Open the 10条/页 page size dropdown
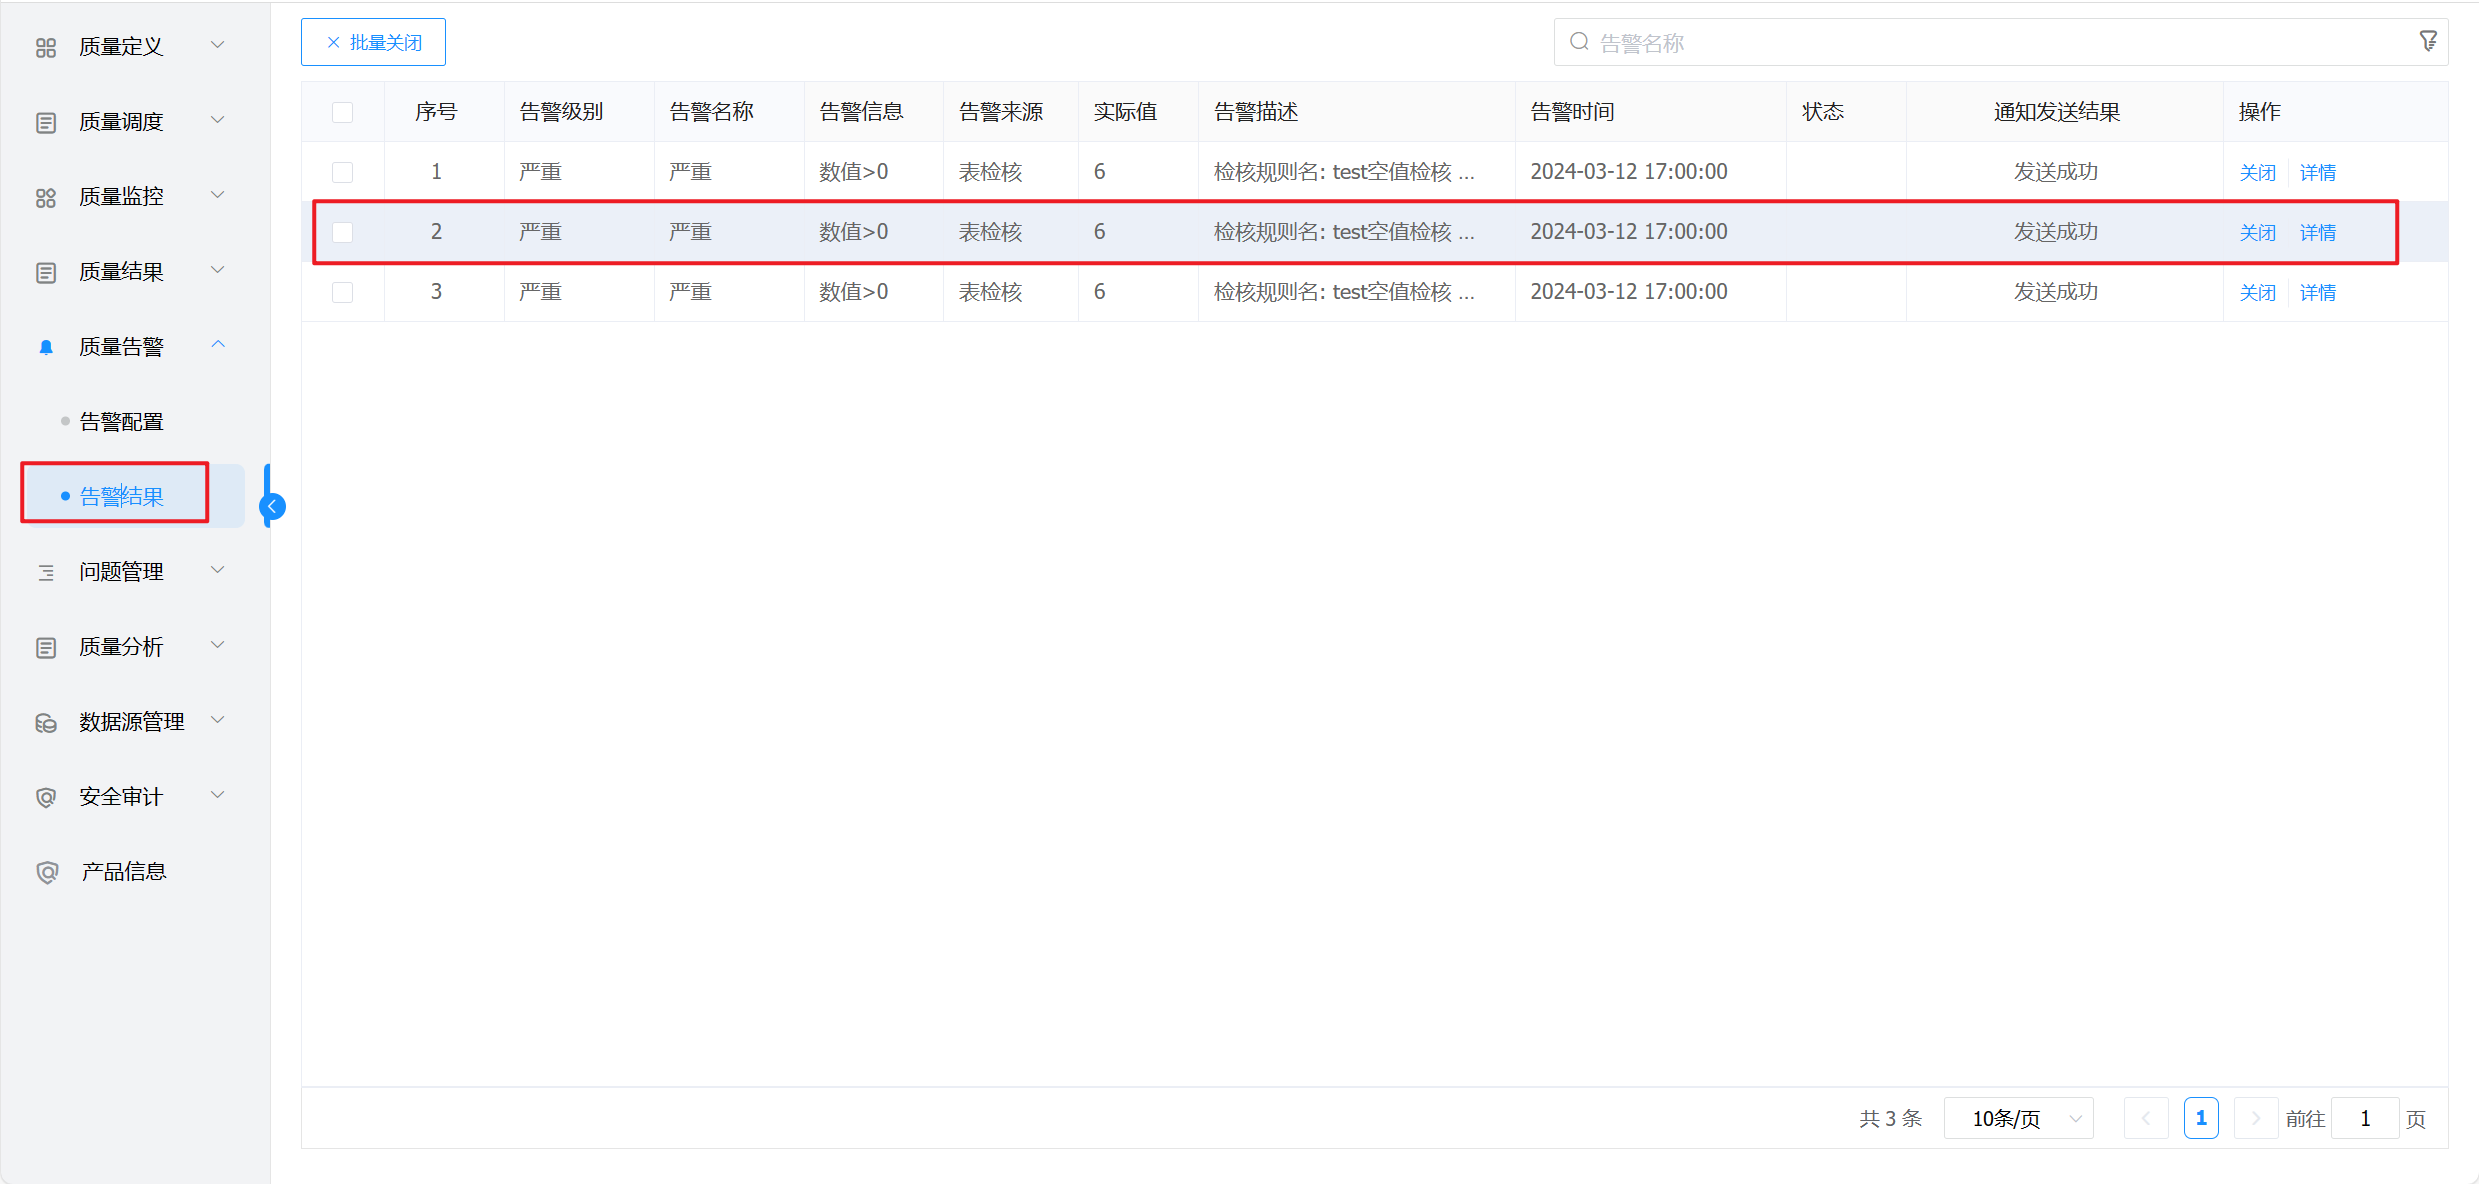This screenshot has height=1184, width=2479. [x=2018, y=1118]
